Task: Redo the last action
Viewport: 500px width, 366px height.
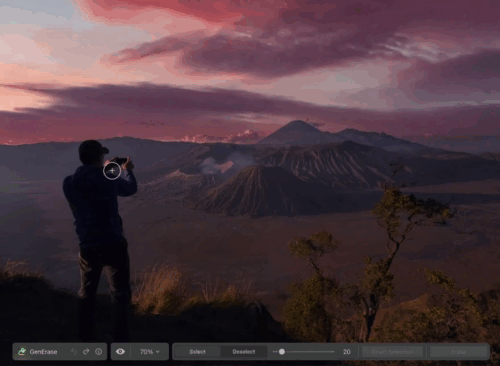Action: point(86,352)
